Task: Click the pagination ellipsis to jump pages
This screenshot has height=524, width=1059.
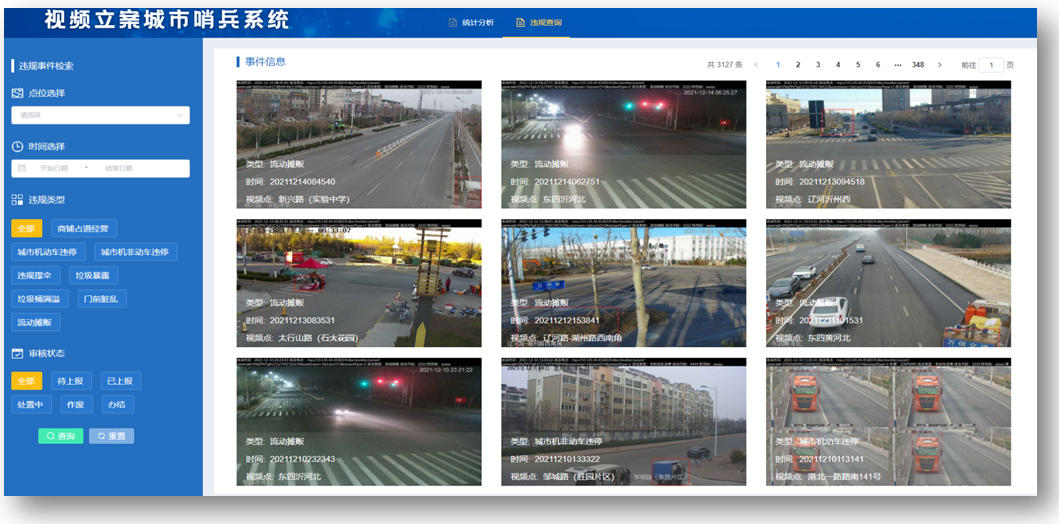Action: pos(897,65)
